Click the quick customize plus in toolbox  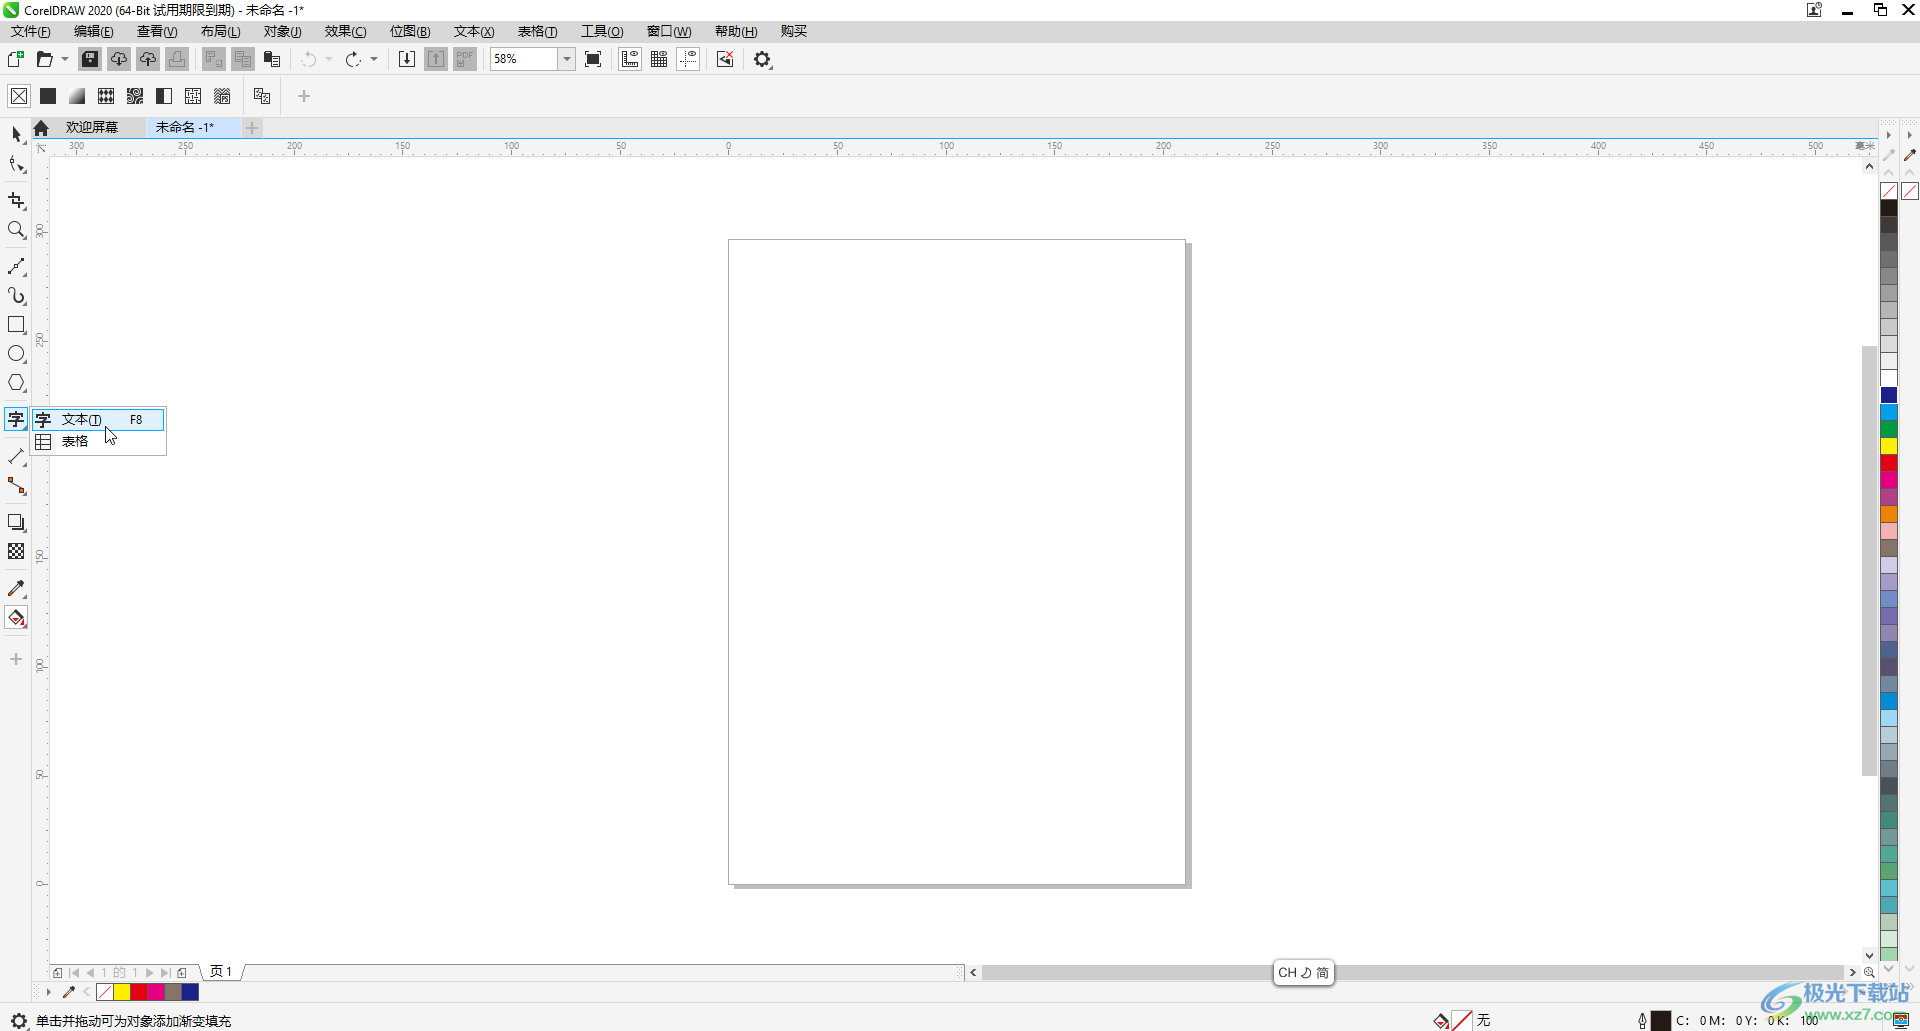tap(16, 659)
